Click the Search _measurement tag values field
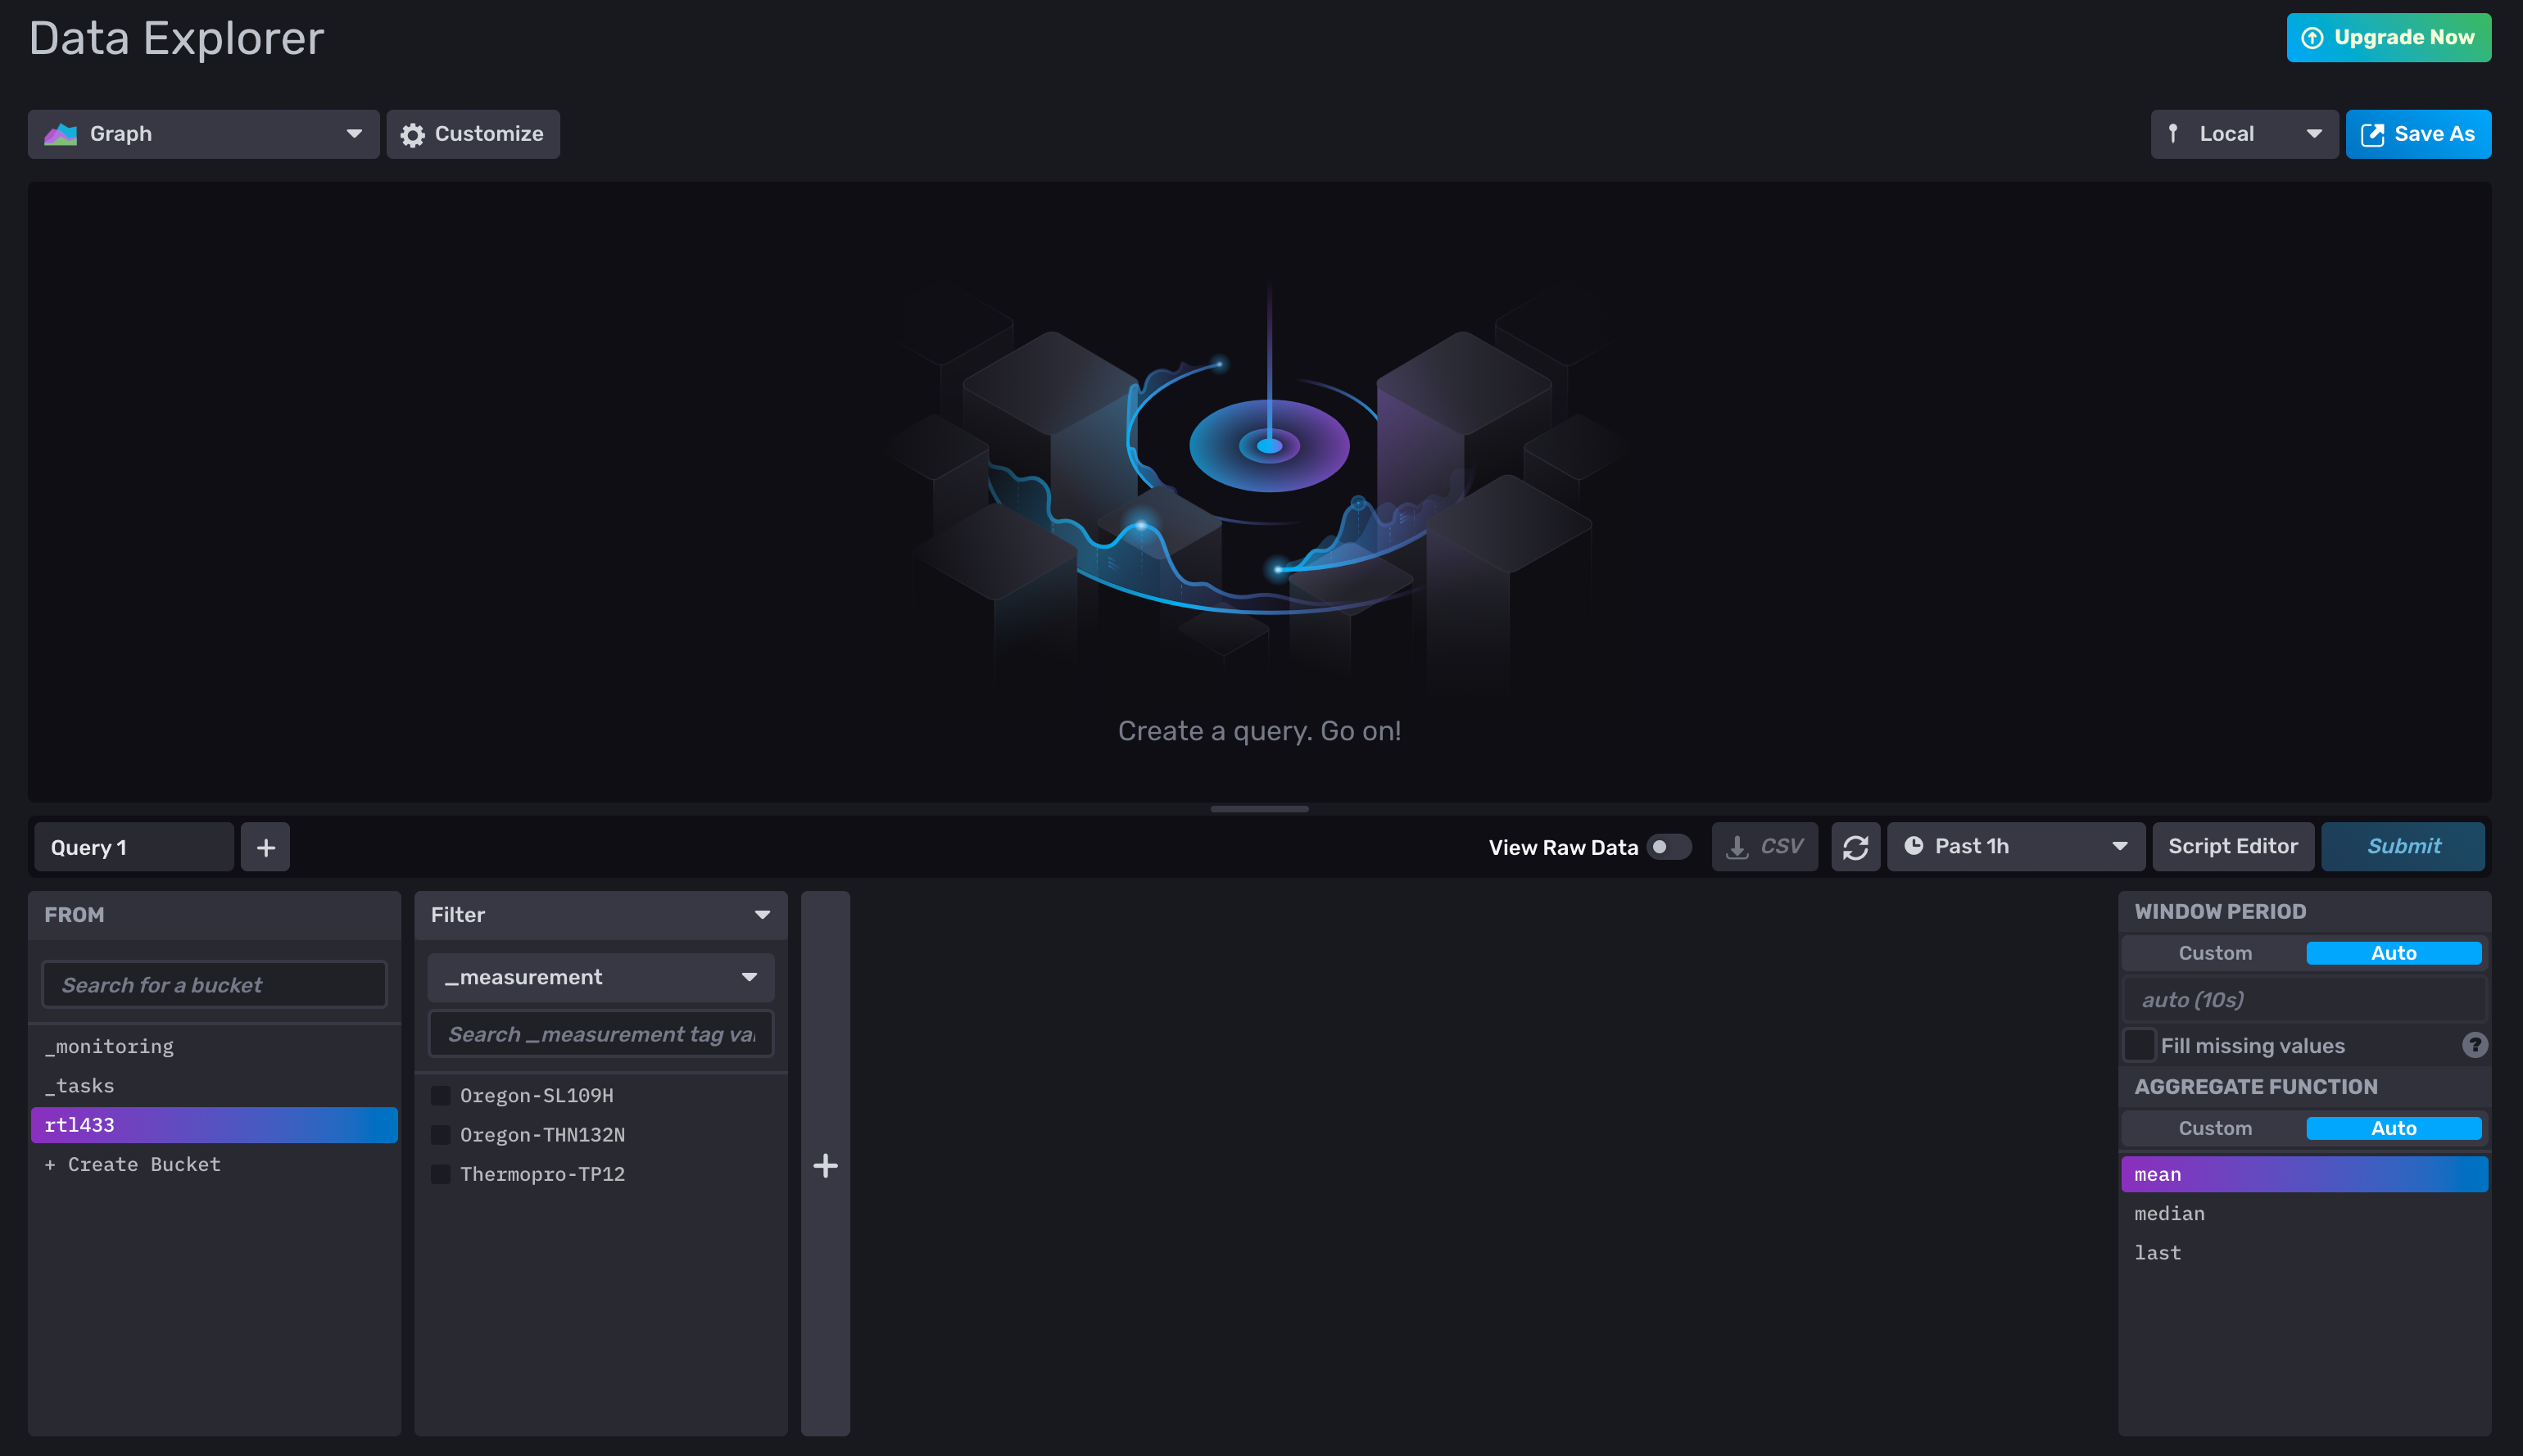 pos(600,1034)
